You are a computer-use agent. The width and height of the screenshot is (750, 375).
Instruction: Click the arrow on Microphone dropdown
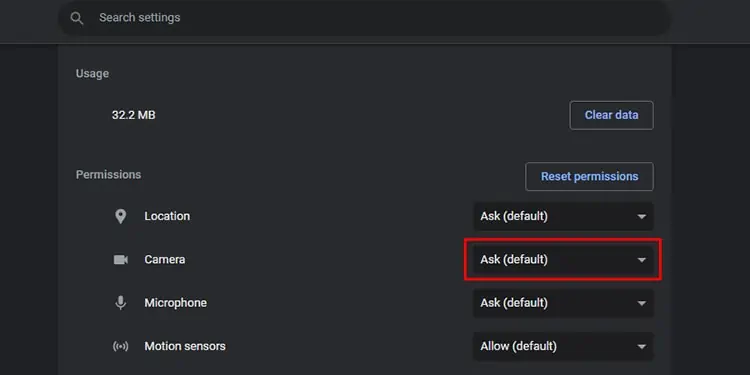[x=641, y=303]
